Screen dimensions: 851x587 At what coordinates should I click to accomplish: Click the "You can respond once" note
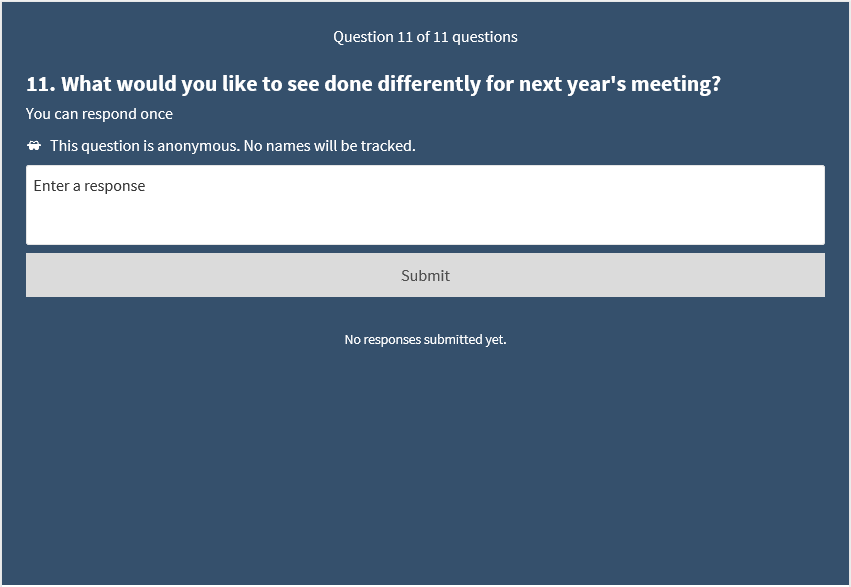point(99,114)
